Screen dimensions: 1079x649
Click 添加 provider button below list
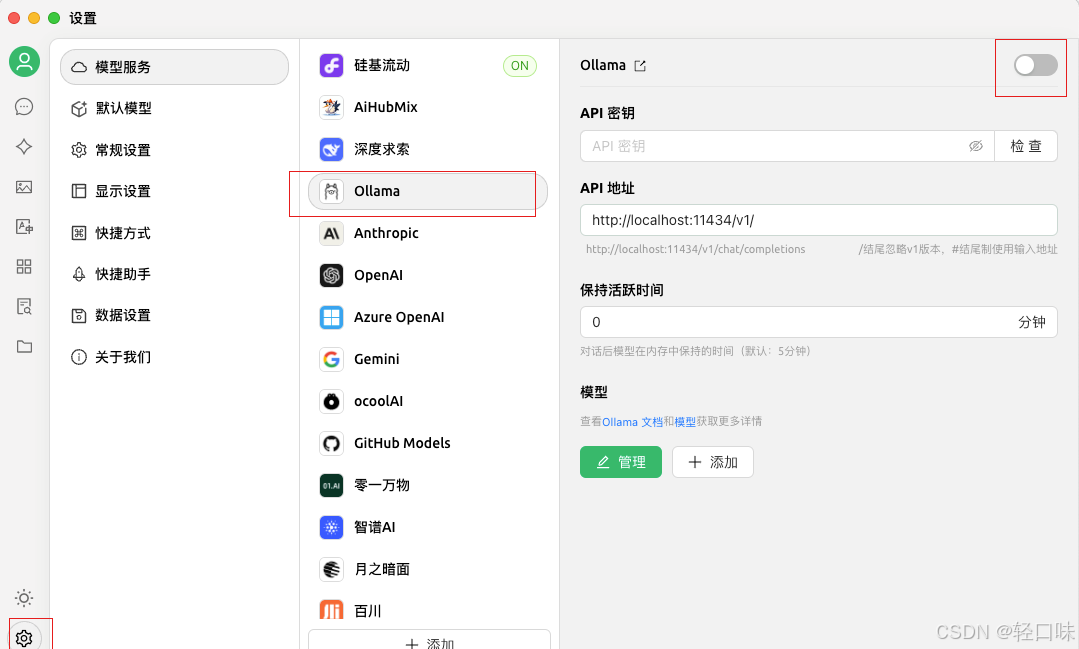coord(429,640)
